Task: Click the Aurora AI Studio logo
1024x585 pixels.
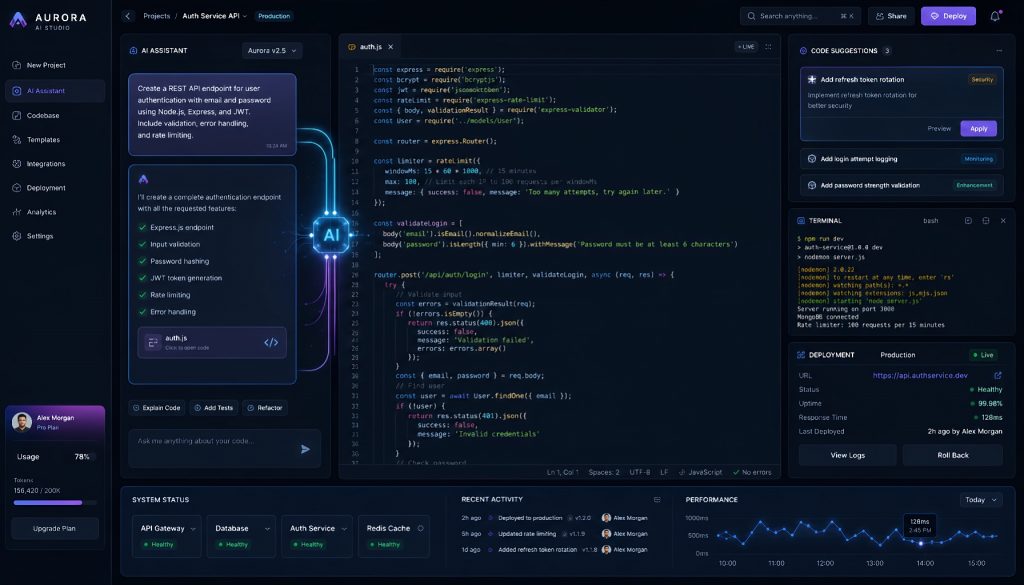Action: click(48, 21)
